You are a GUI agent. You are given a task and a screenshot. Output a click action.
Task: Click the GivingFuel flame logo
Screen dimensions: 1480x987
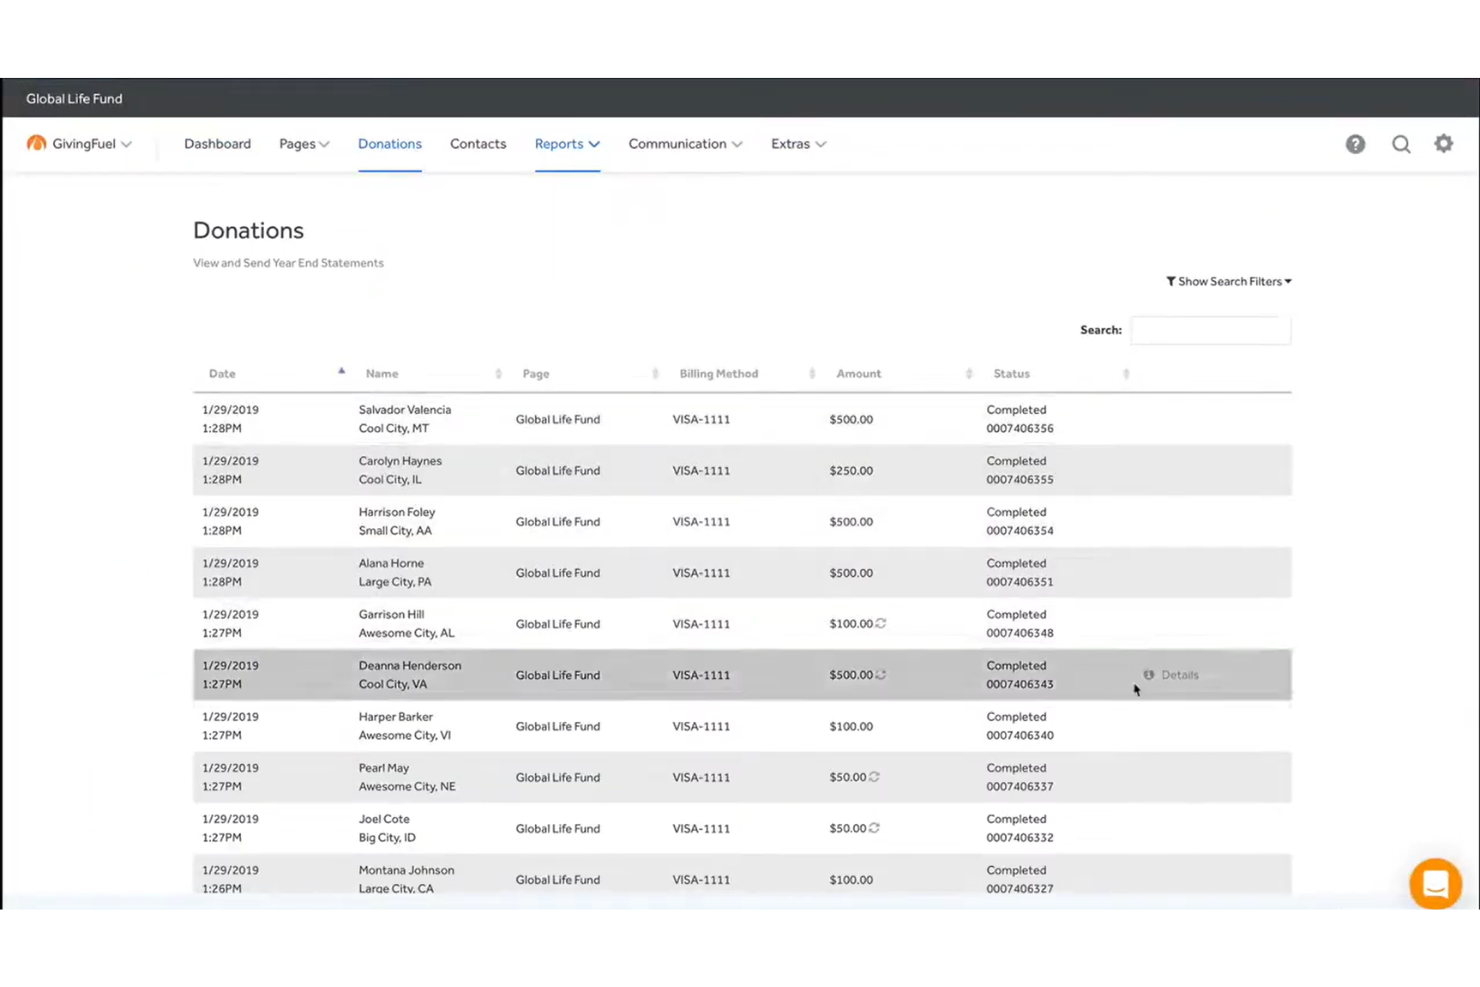36,143
